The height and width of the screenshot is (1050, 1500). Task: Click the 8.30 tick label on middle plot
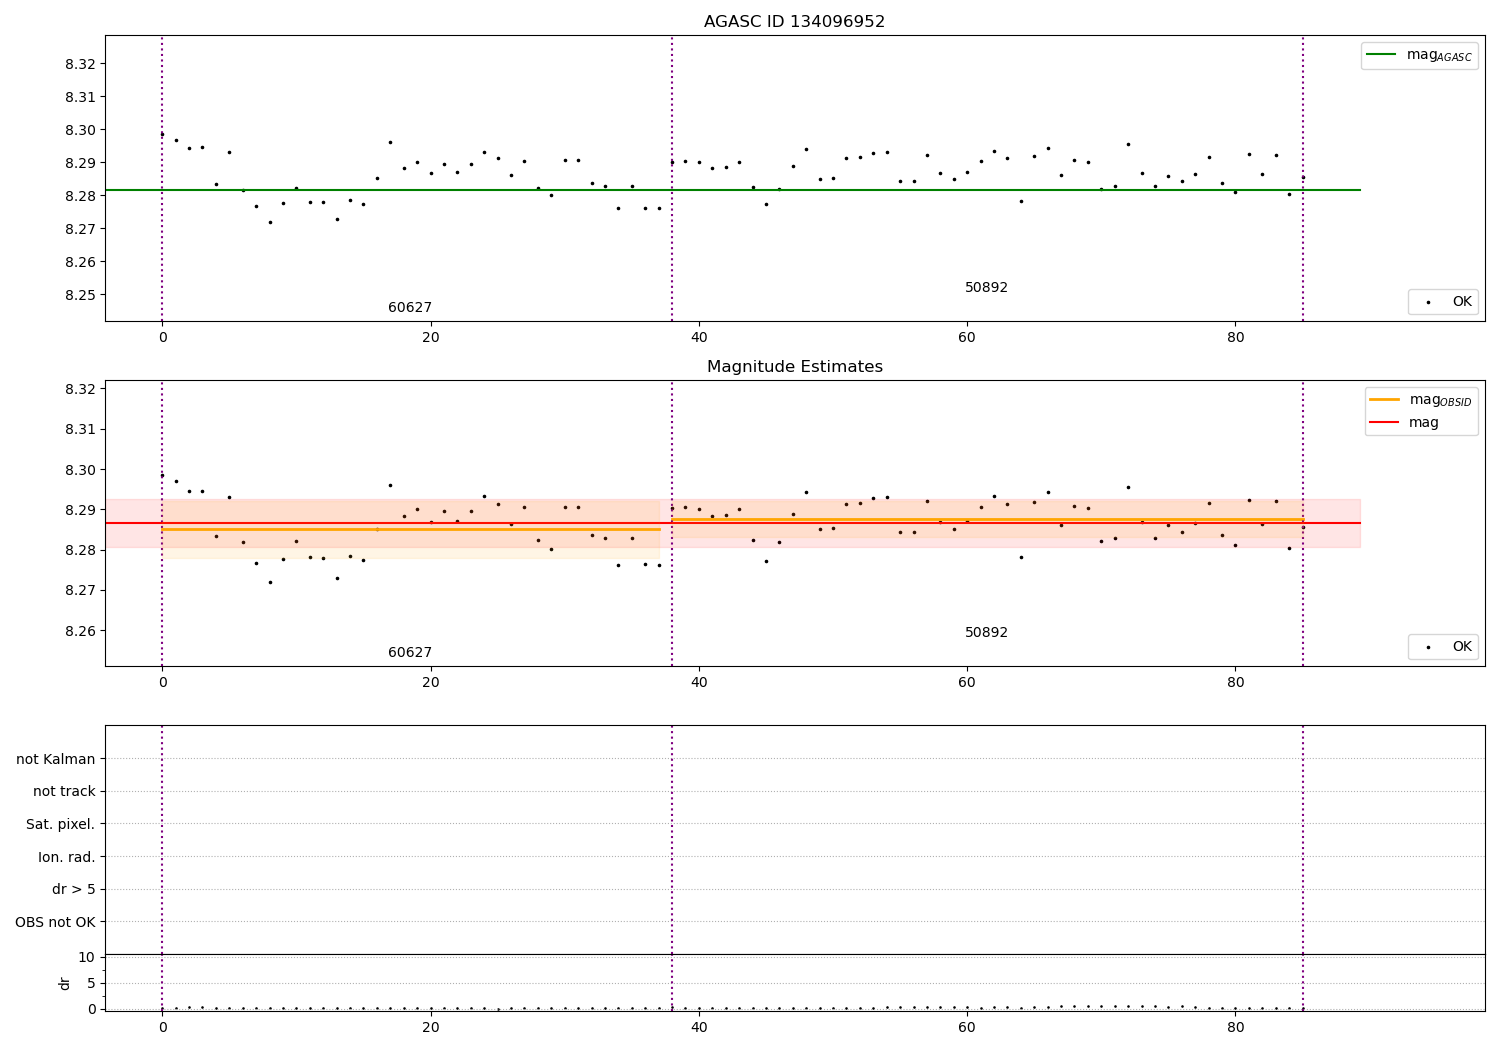point(80,470)
